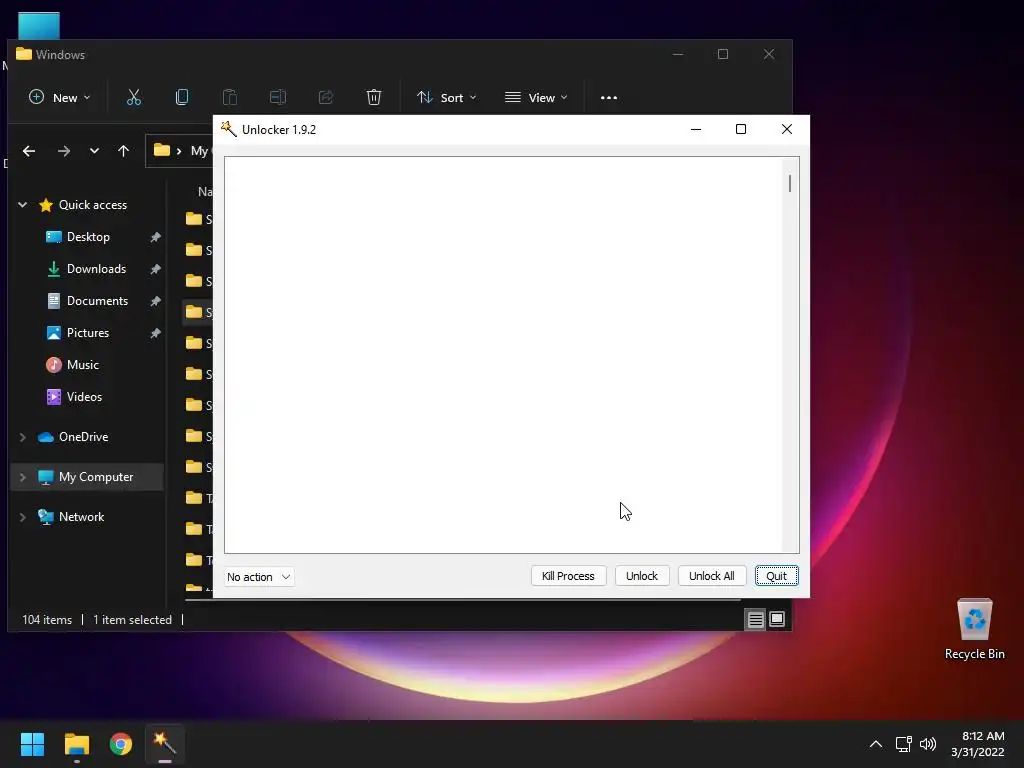Image resolution: width=1024 pixels, height=768 pixels.
Task: Show hidden system tray icons
Action: pyautogui.click(x=876, y=744)
